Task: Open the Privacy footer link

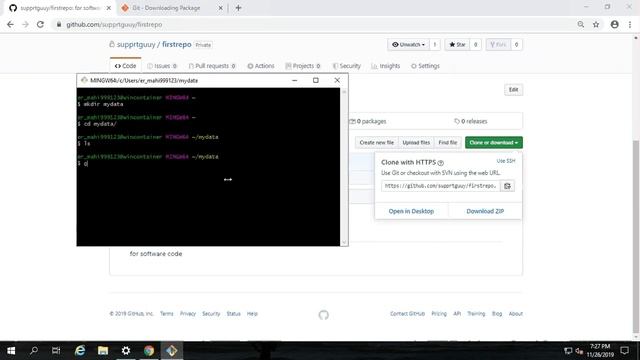Action: 188,313
